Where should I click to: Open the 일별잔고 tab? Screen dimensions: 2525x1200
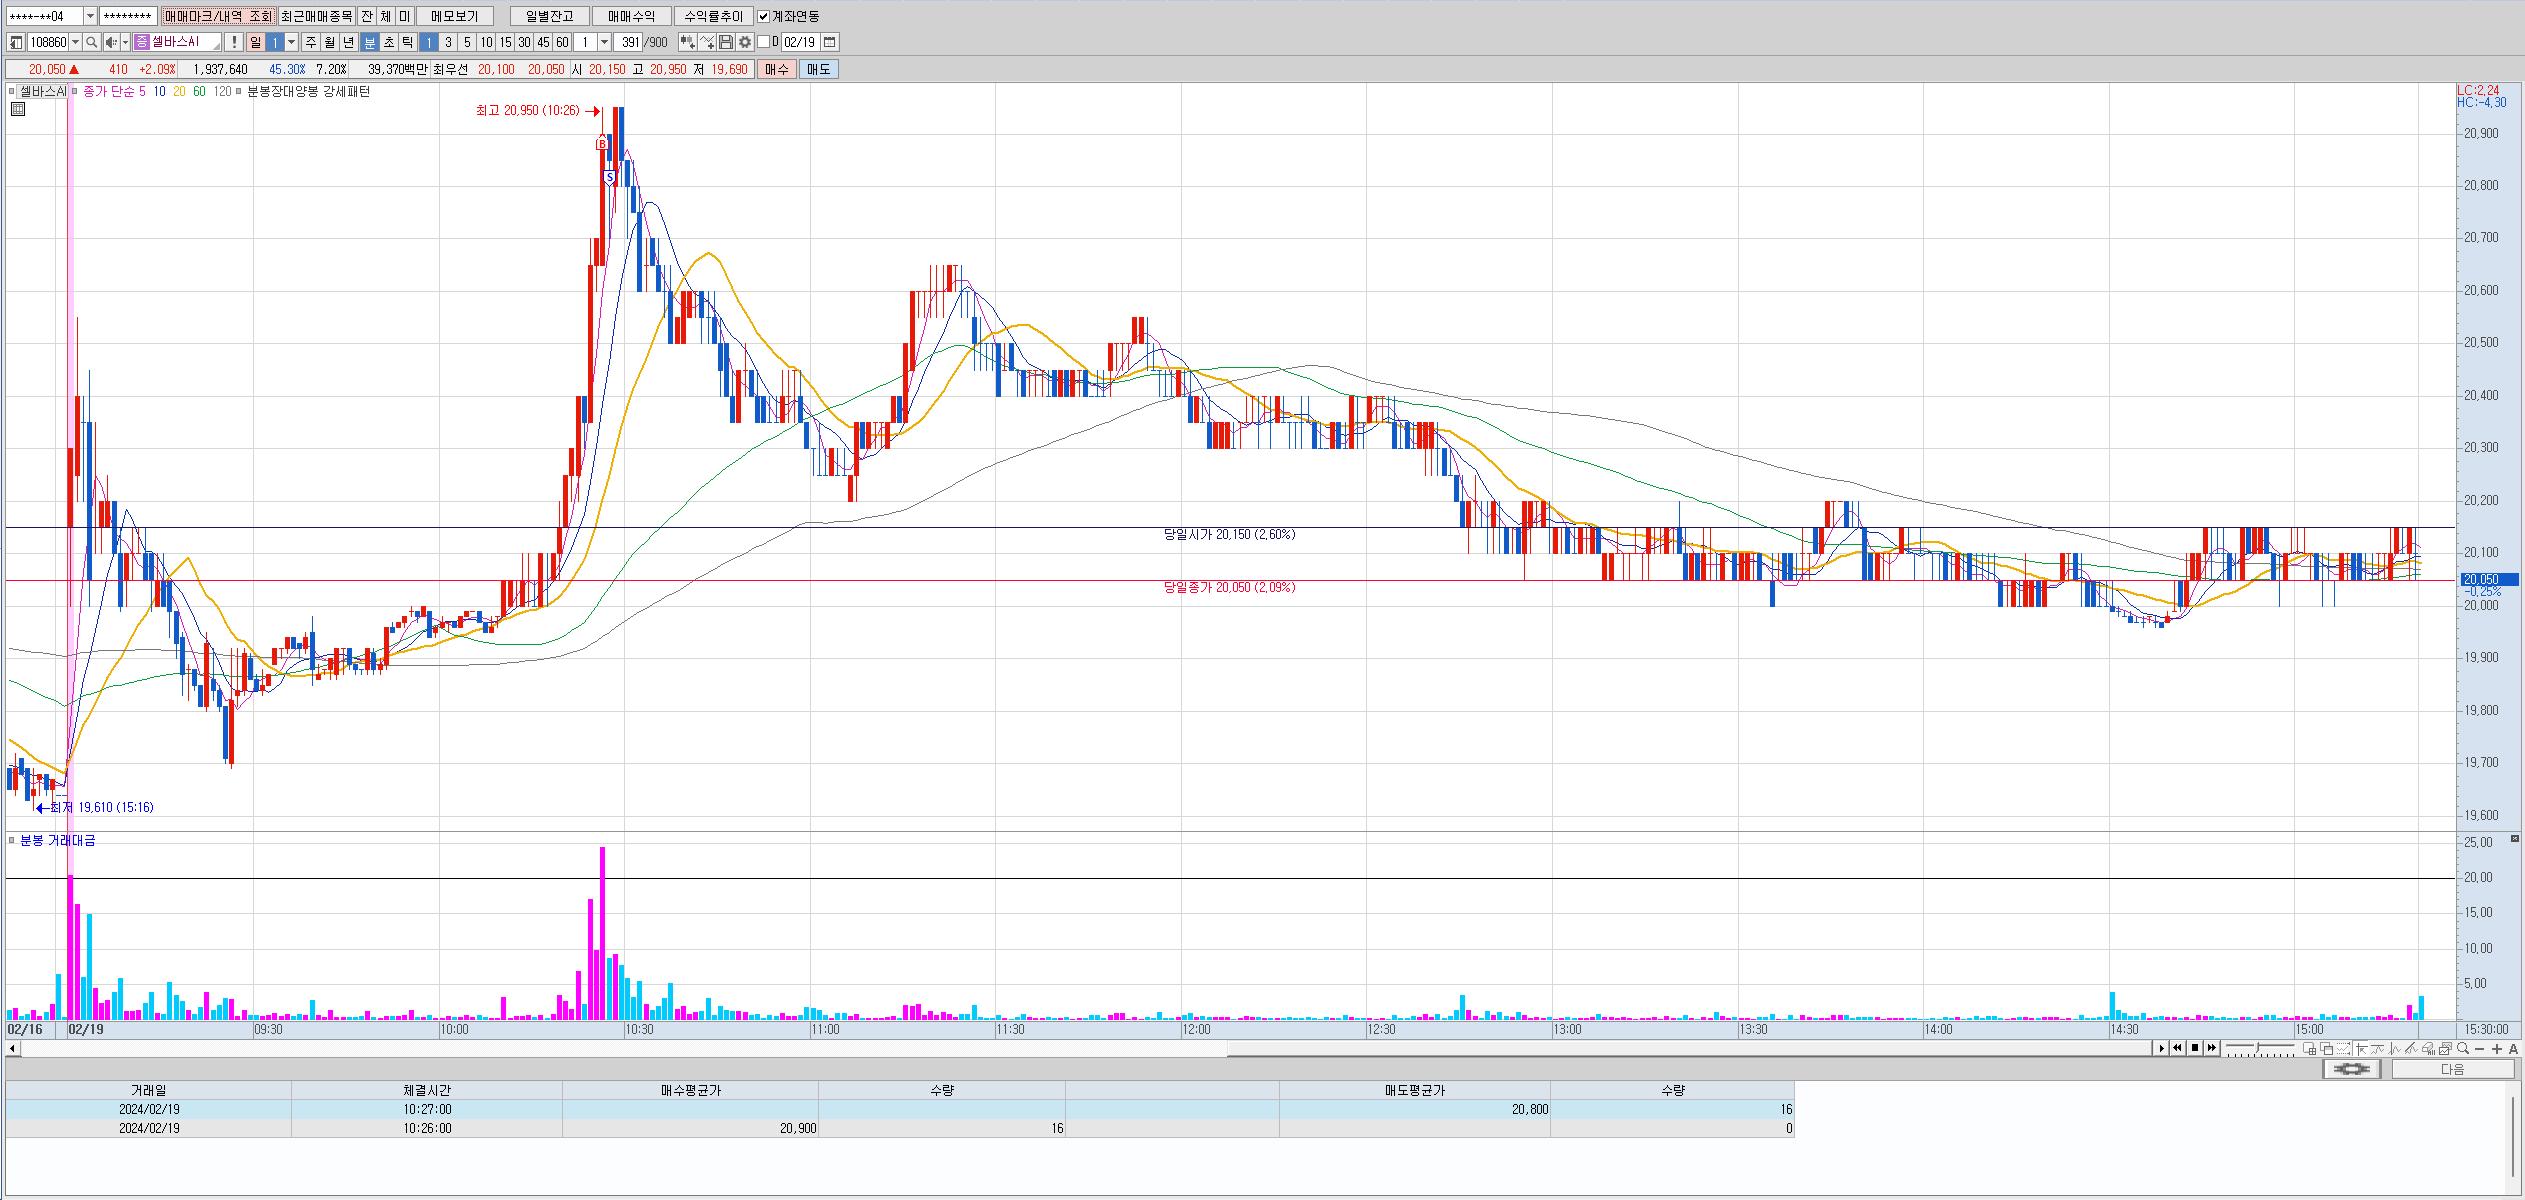pyautogui.click(x=549, y=16)
